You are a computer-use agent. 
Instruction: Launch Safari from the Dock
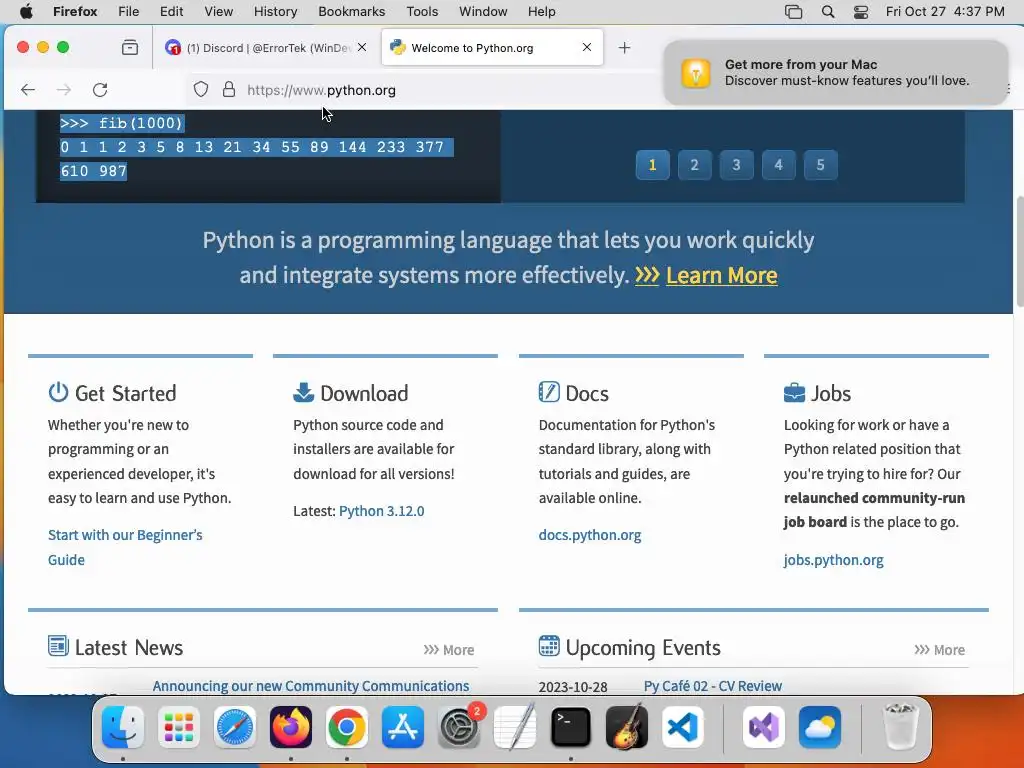234,727
